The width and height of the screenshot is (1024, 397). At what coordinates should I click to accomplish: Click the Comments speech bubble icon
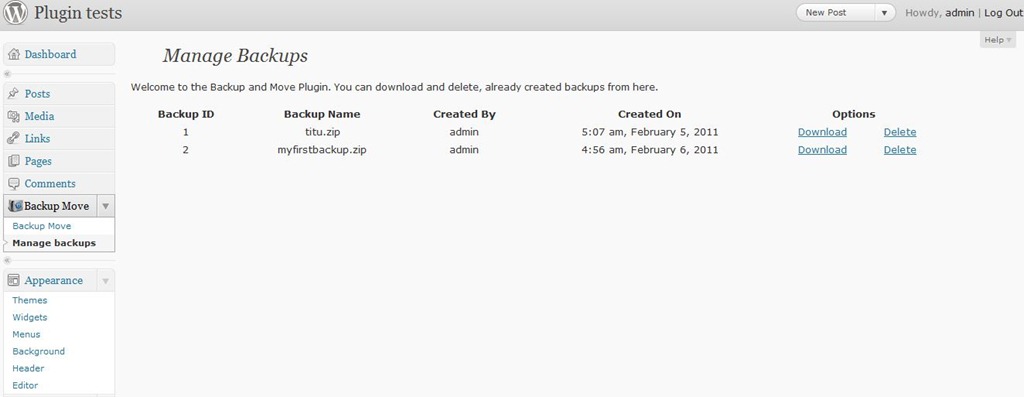(x=14, y=183)
